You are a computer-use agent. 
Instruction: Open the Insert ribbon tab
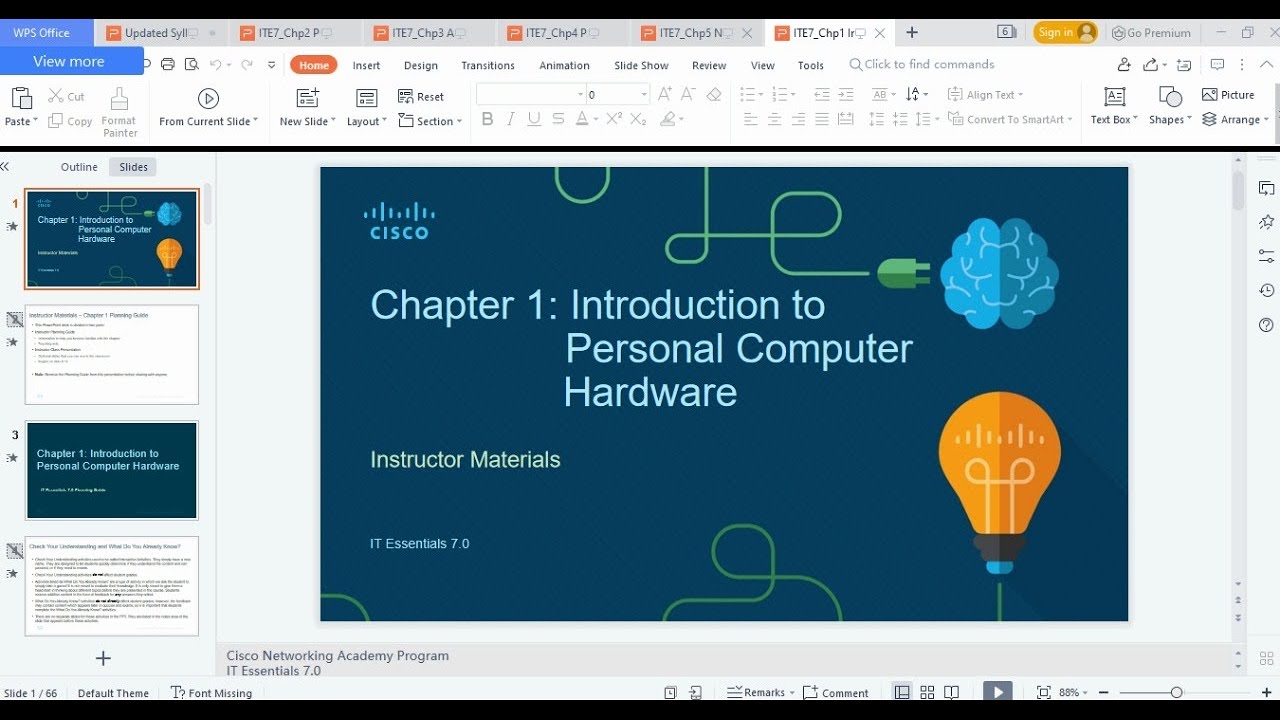[x=366, y=65]
